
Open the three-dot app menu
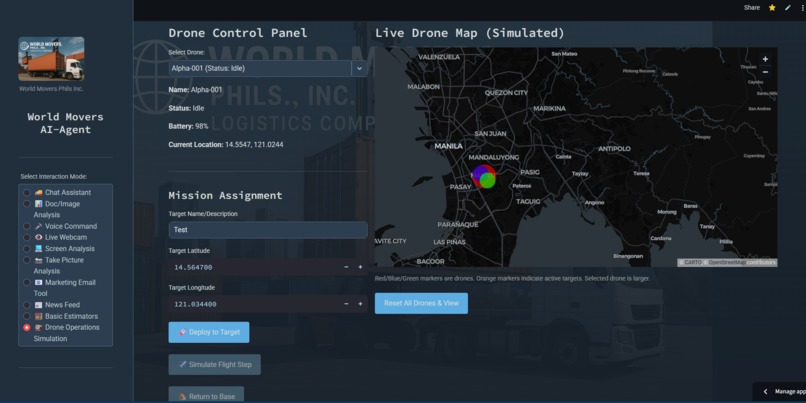pos(803,8)
